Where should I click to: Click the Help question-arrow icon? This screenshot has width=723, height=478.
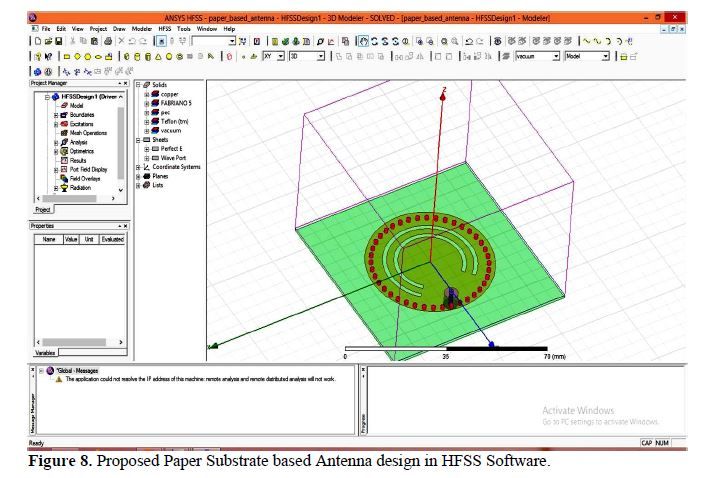tap(48, 57)
